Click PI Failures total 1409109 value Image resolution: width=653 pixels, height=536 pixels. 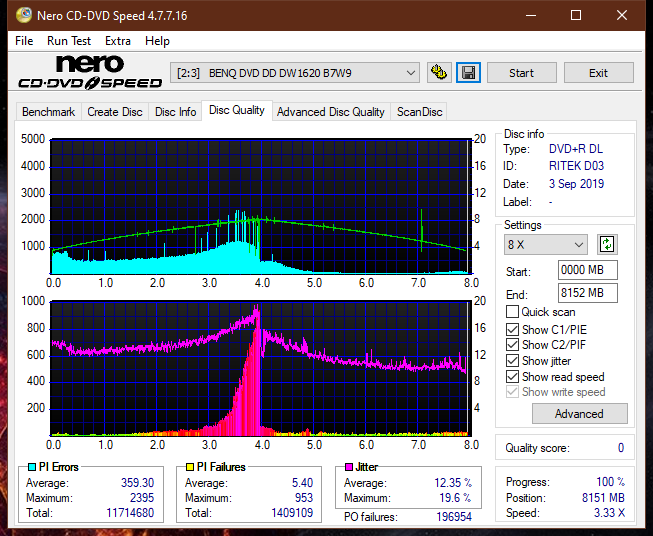292,513
